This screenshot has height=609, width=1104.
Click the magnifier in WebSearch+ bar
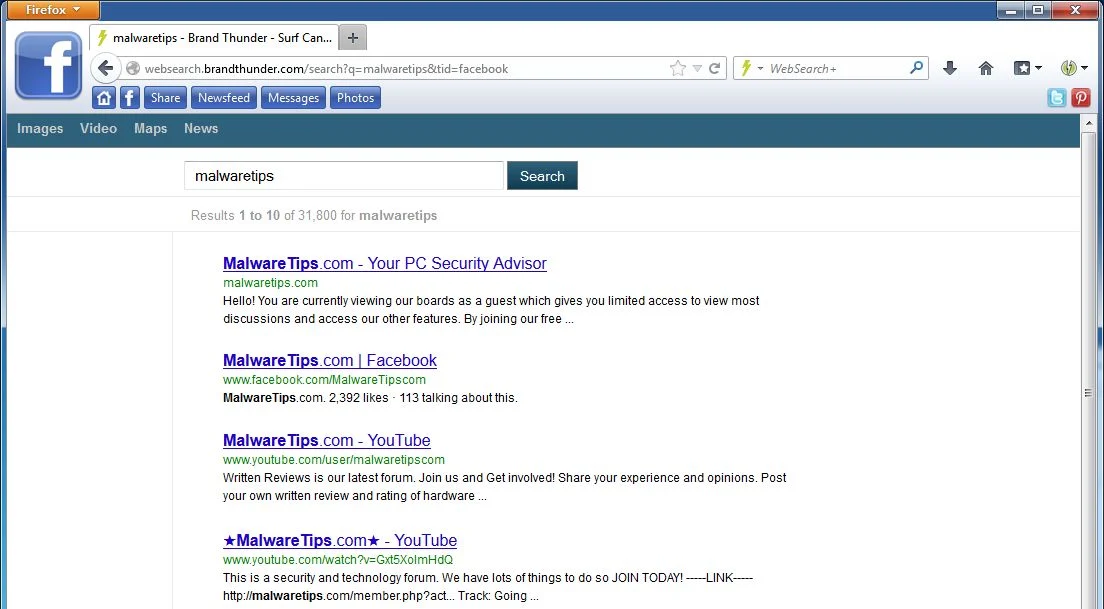[916, 68]
